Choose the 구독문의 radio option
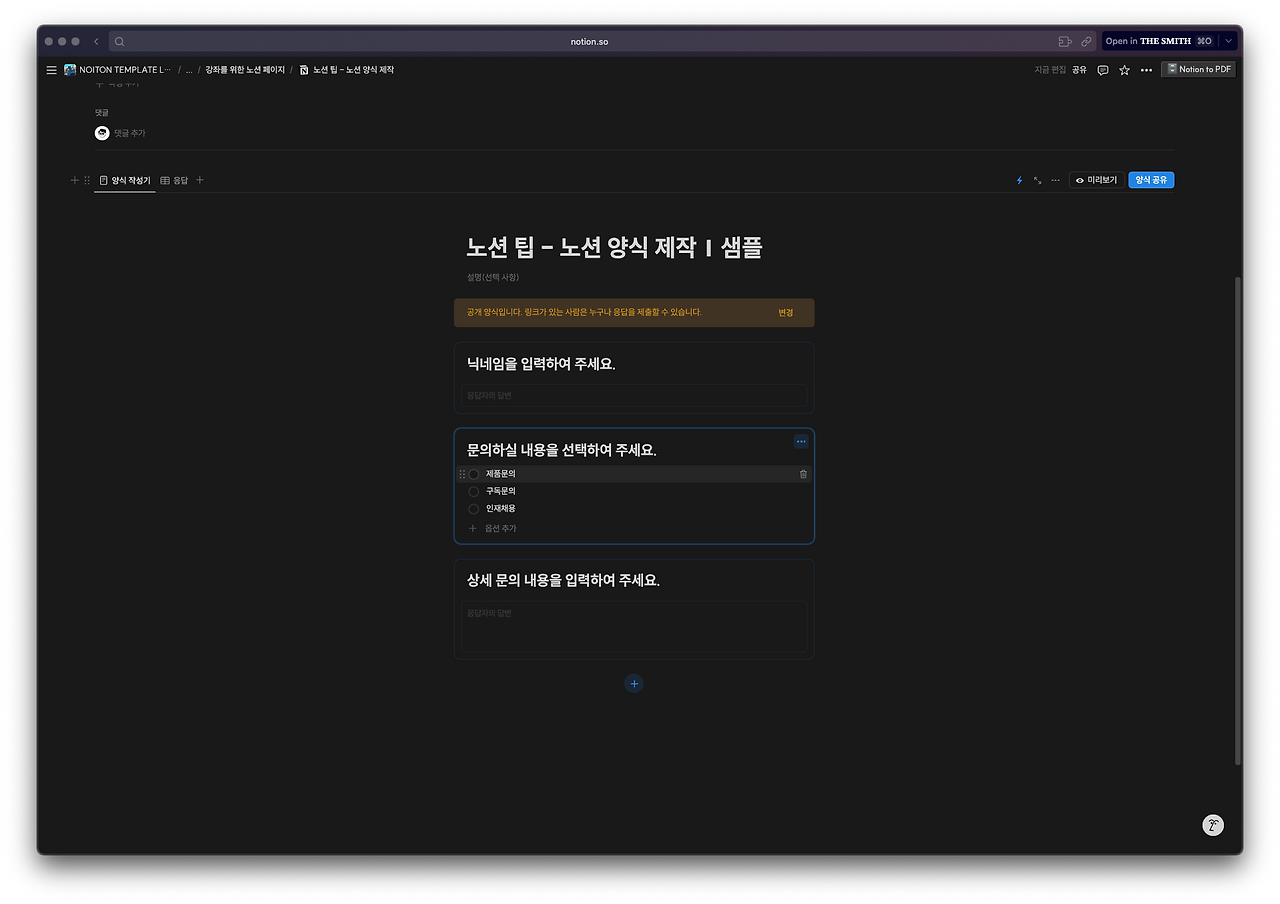This screenshot has width=1280, height=904. coord(473,491)
